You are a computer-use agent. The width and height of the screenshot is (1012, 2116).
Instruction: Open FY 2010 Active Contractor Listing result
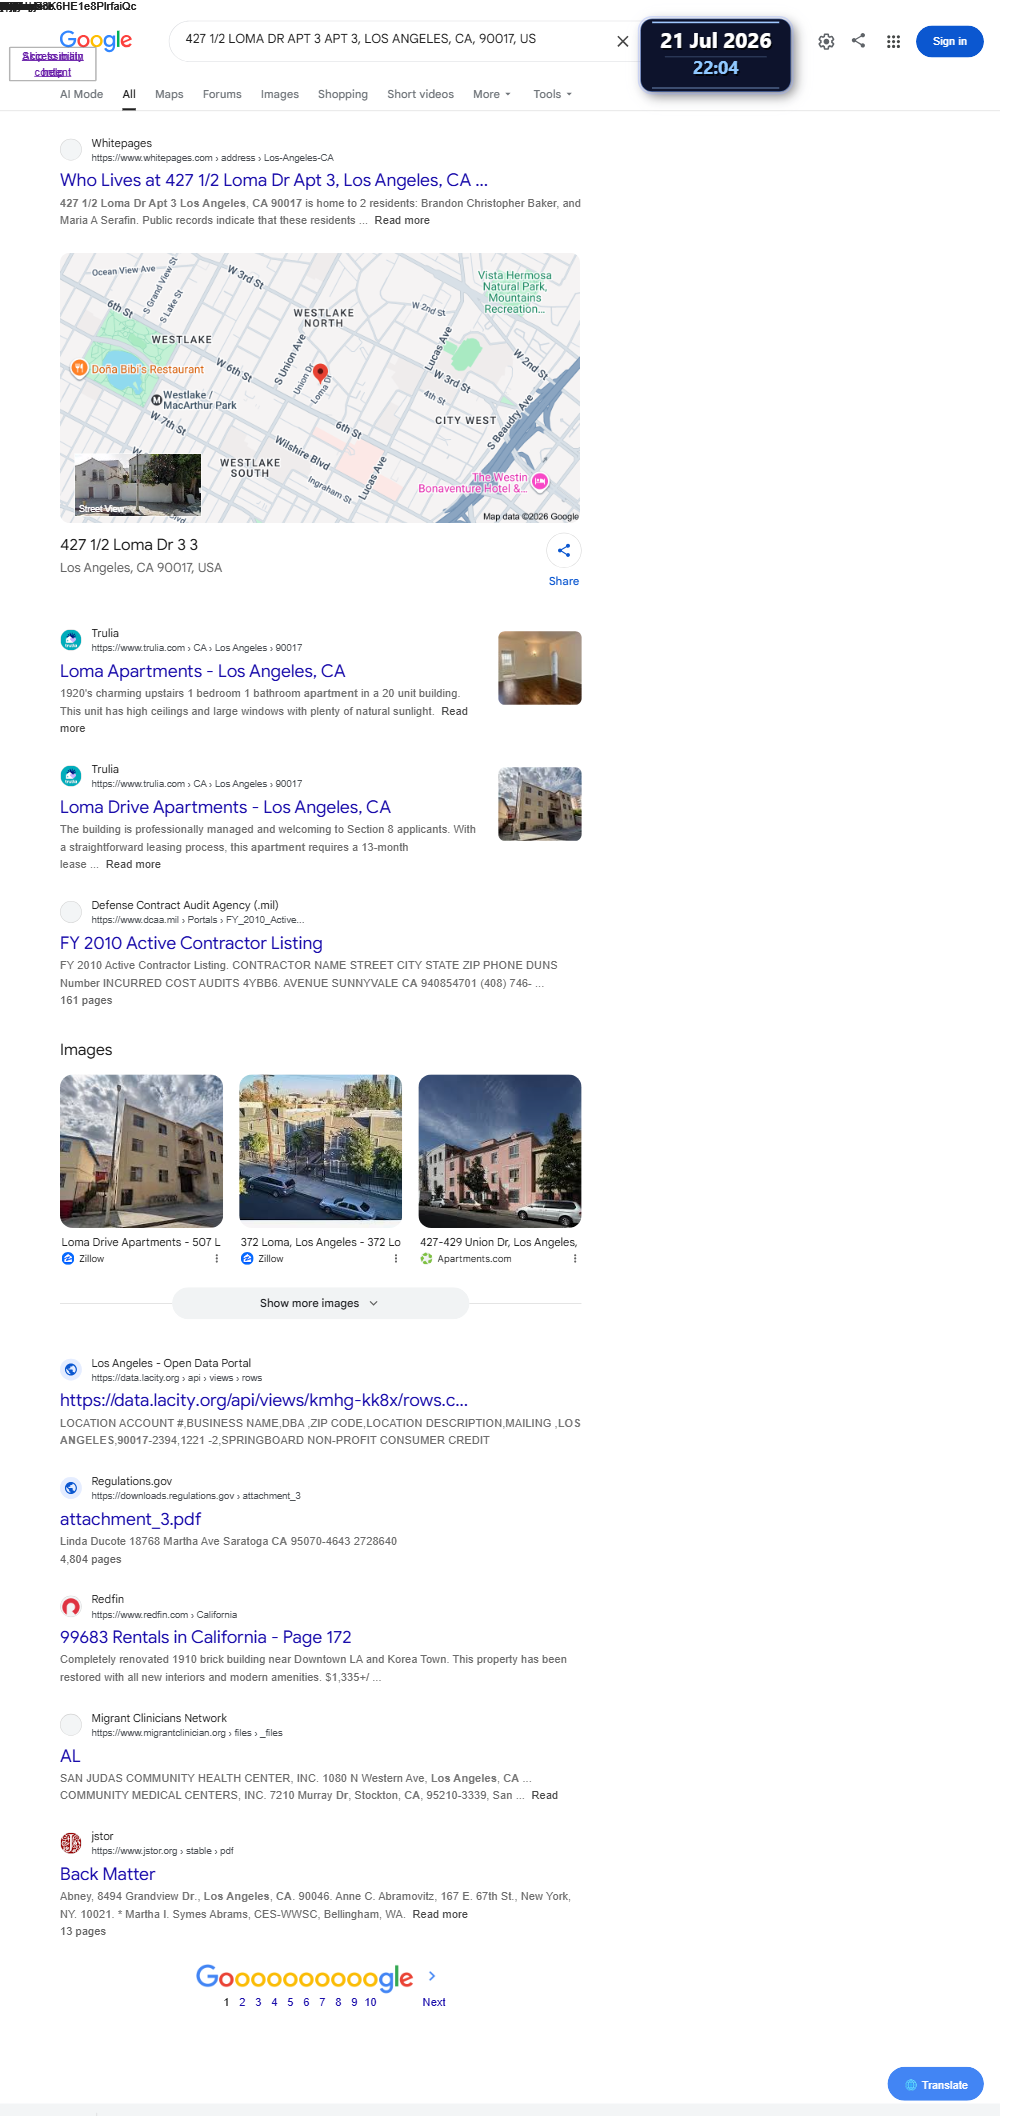(191, 943)
